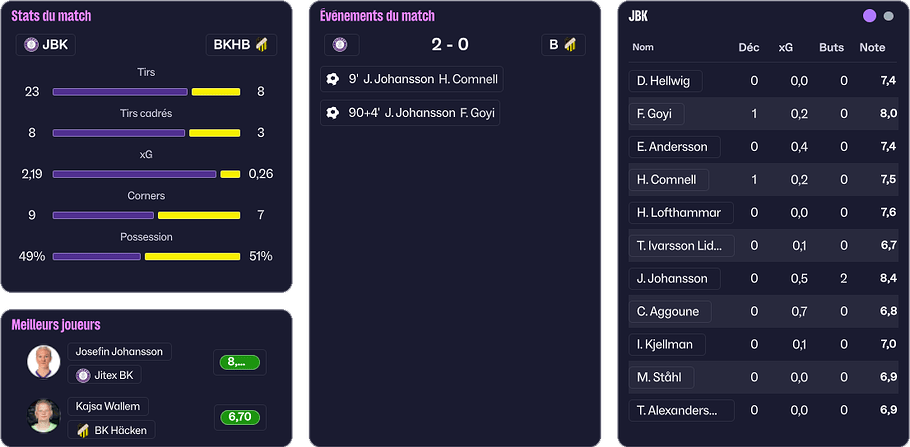
Task: Switch to the grey team dot in the JBK panel
Action: [x=888, y=16]
